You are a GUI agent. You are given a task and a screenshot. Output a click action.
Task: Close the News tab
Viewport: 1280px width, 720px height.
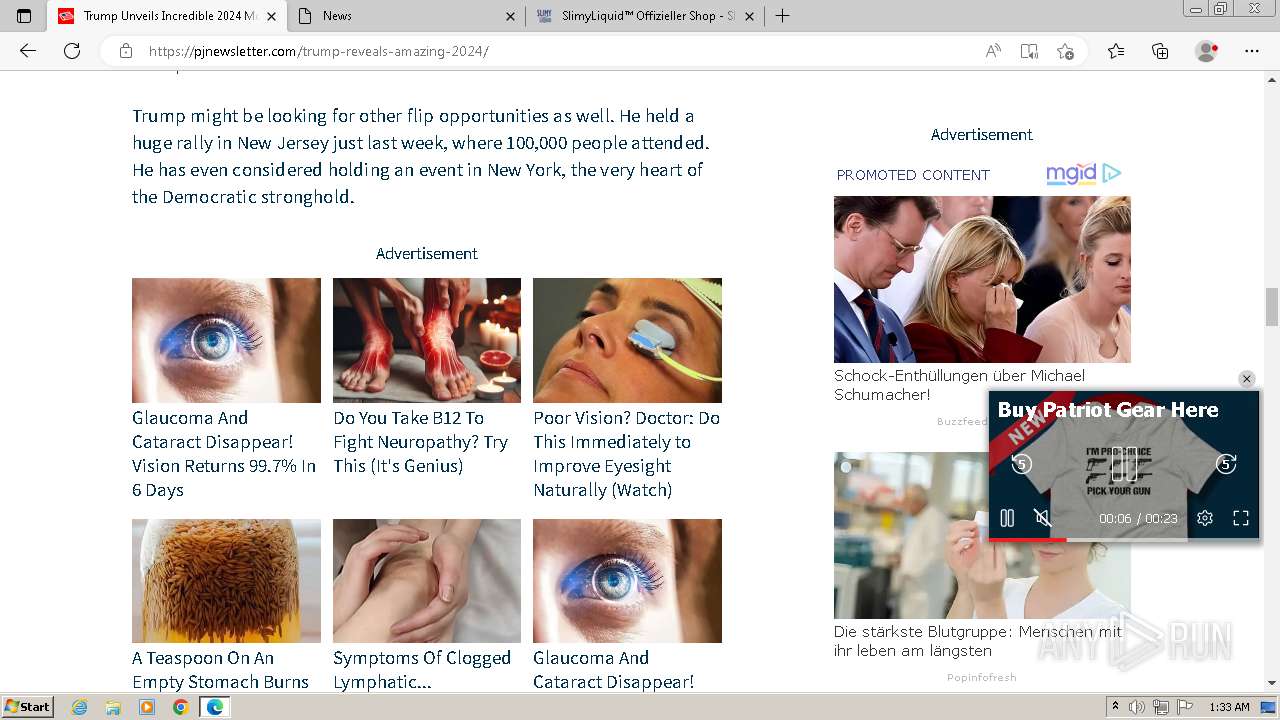coord(510,16)
